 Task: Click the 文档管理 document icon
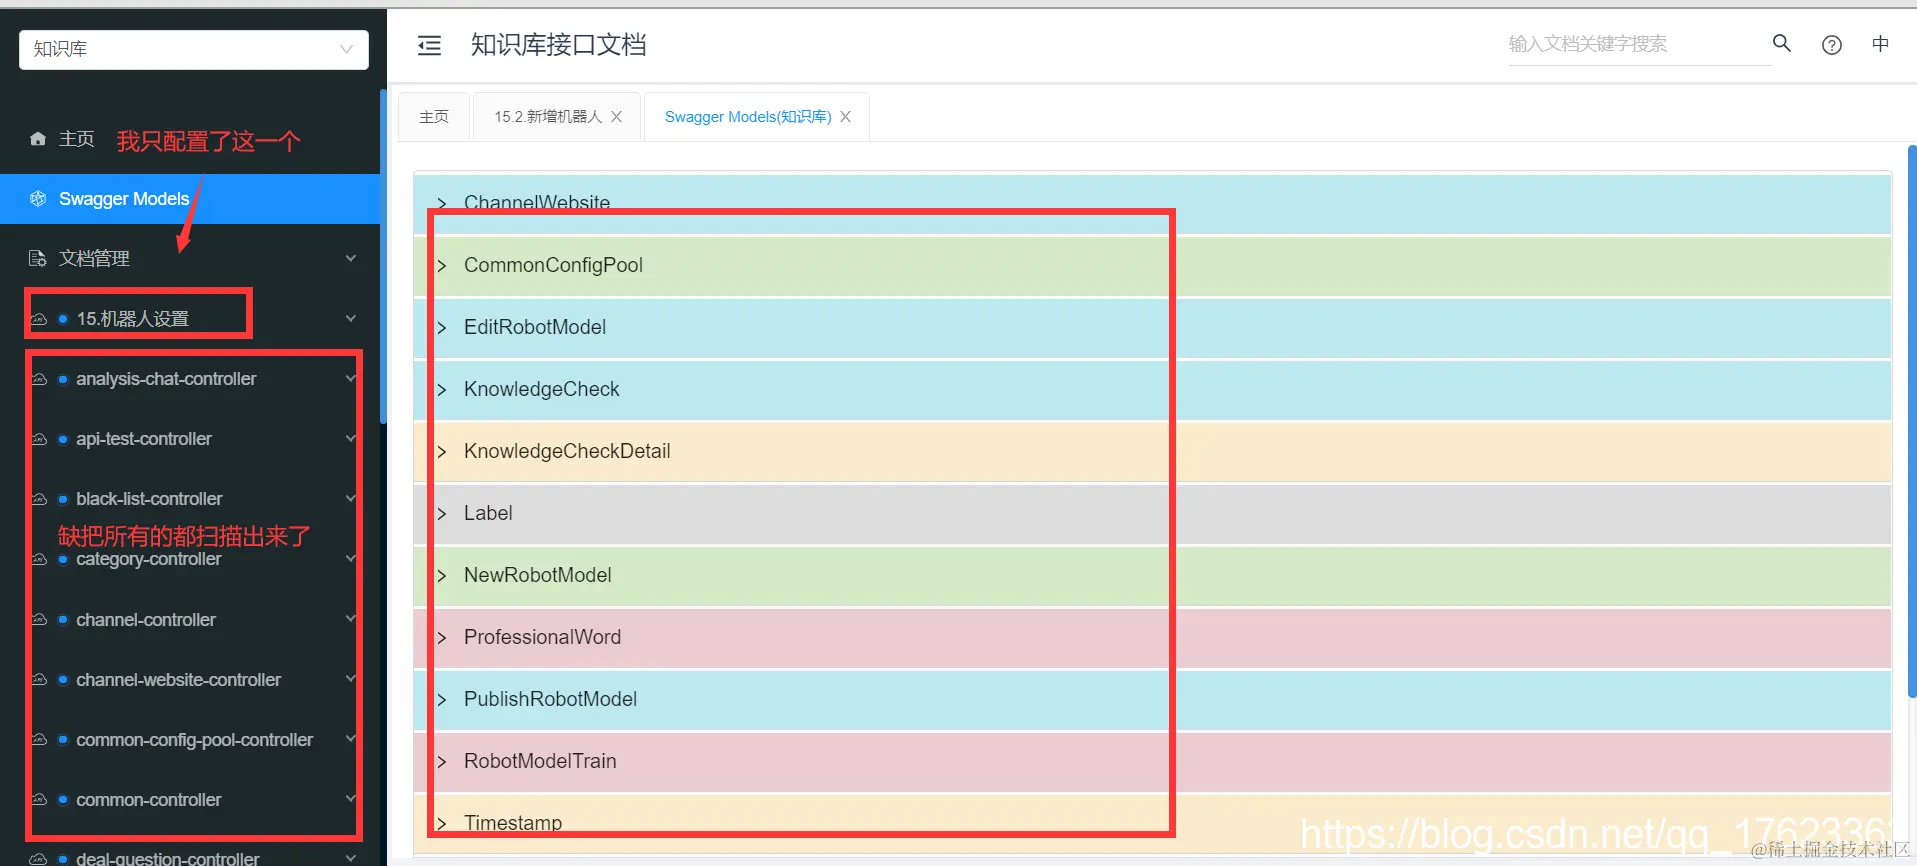38,259
